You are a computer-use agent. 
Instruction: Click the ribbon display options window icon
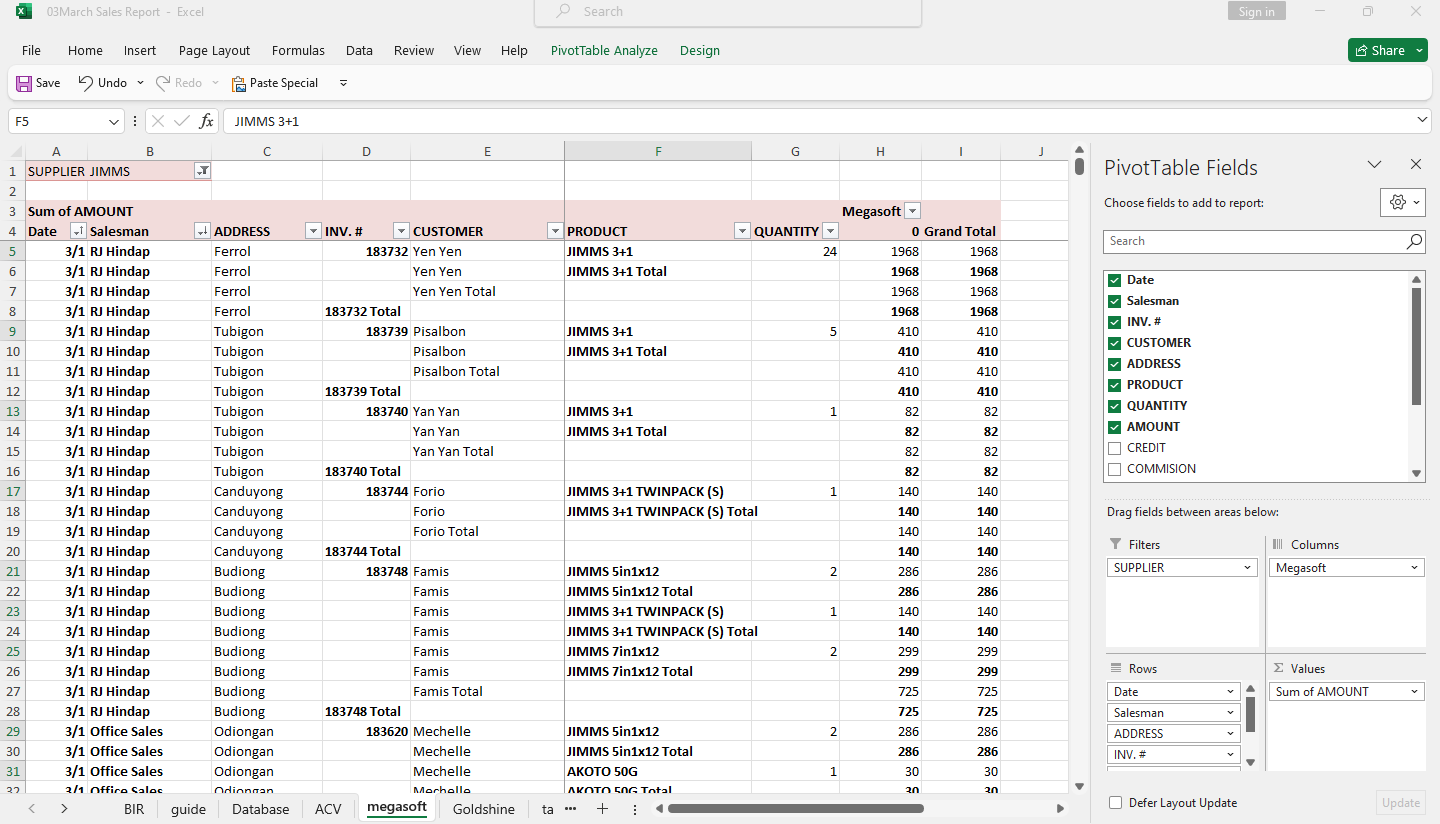(x=1367, y=12)
